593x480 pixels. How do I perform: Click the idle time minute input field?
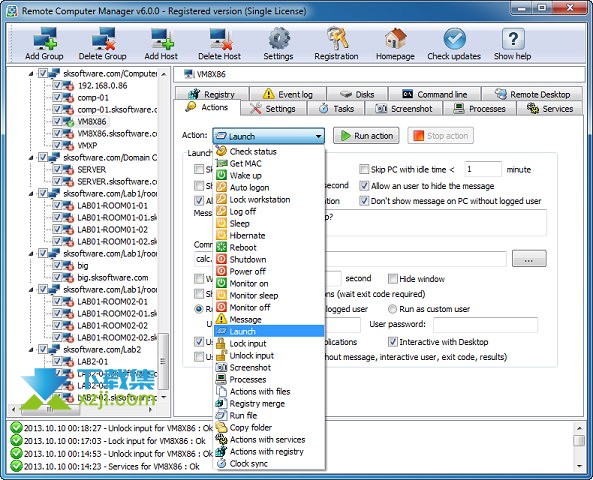point(483,169)
